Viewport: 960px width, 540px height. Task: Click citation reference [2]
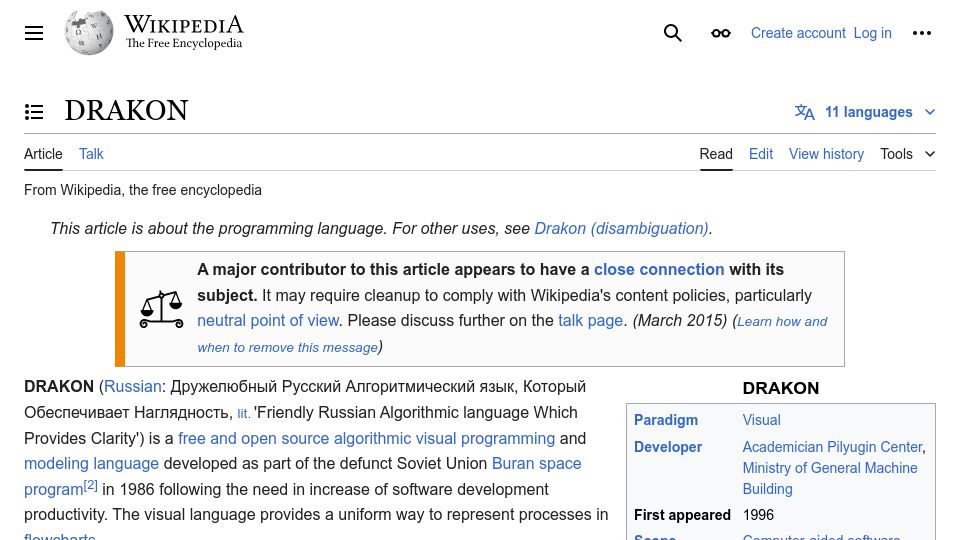coord(91,486)
